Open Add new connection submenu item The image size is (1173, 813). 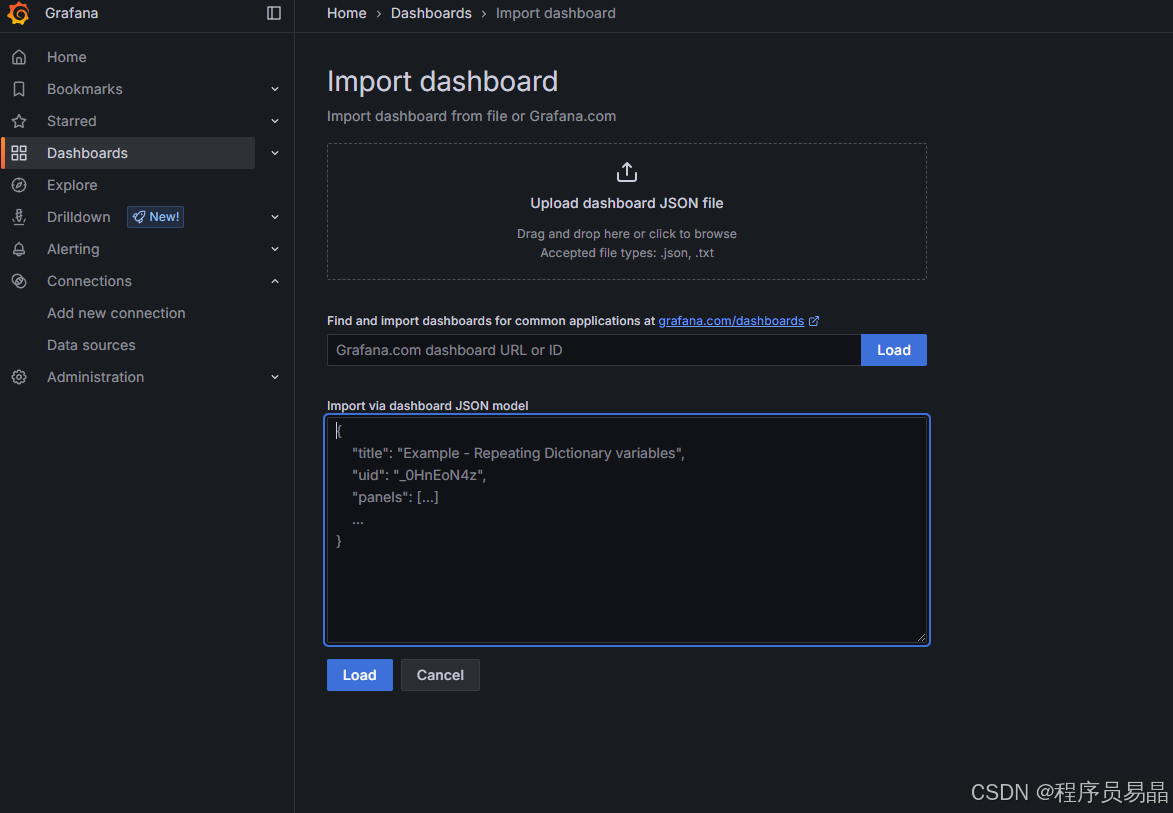[116, 313]
